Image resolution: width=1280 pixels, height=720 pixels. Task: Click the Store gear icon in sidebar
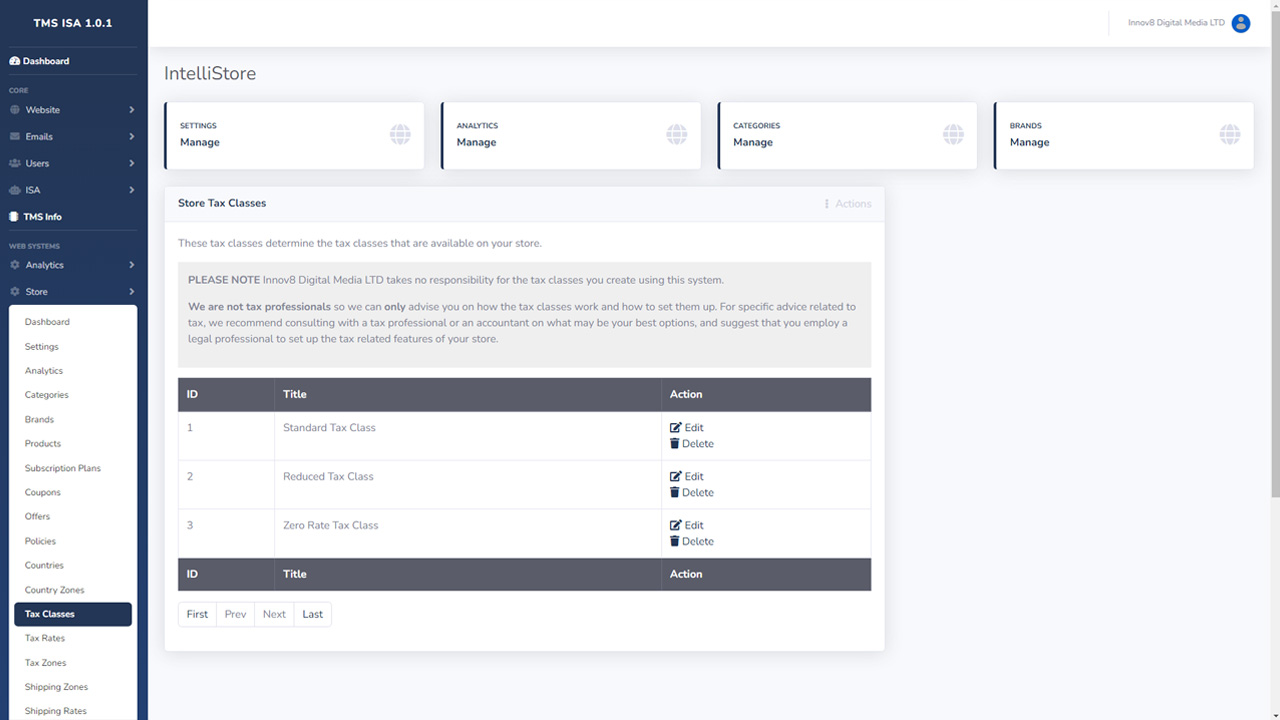15,292
